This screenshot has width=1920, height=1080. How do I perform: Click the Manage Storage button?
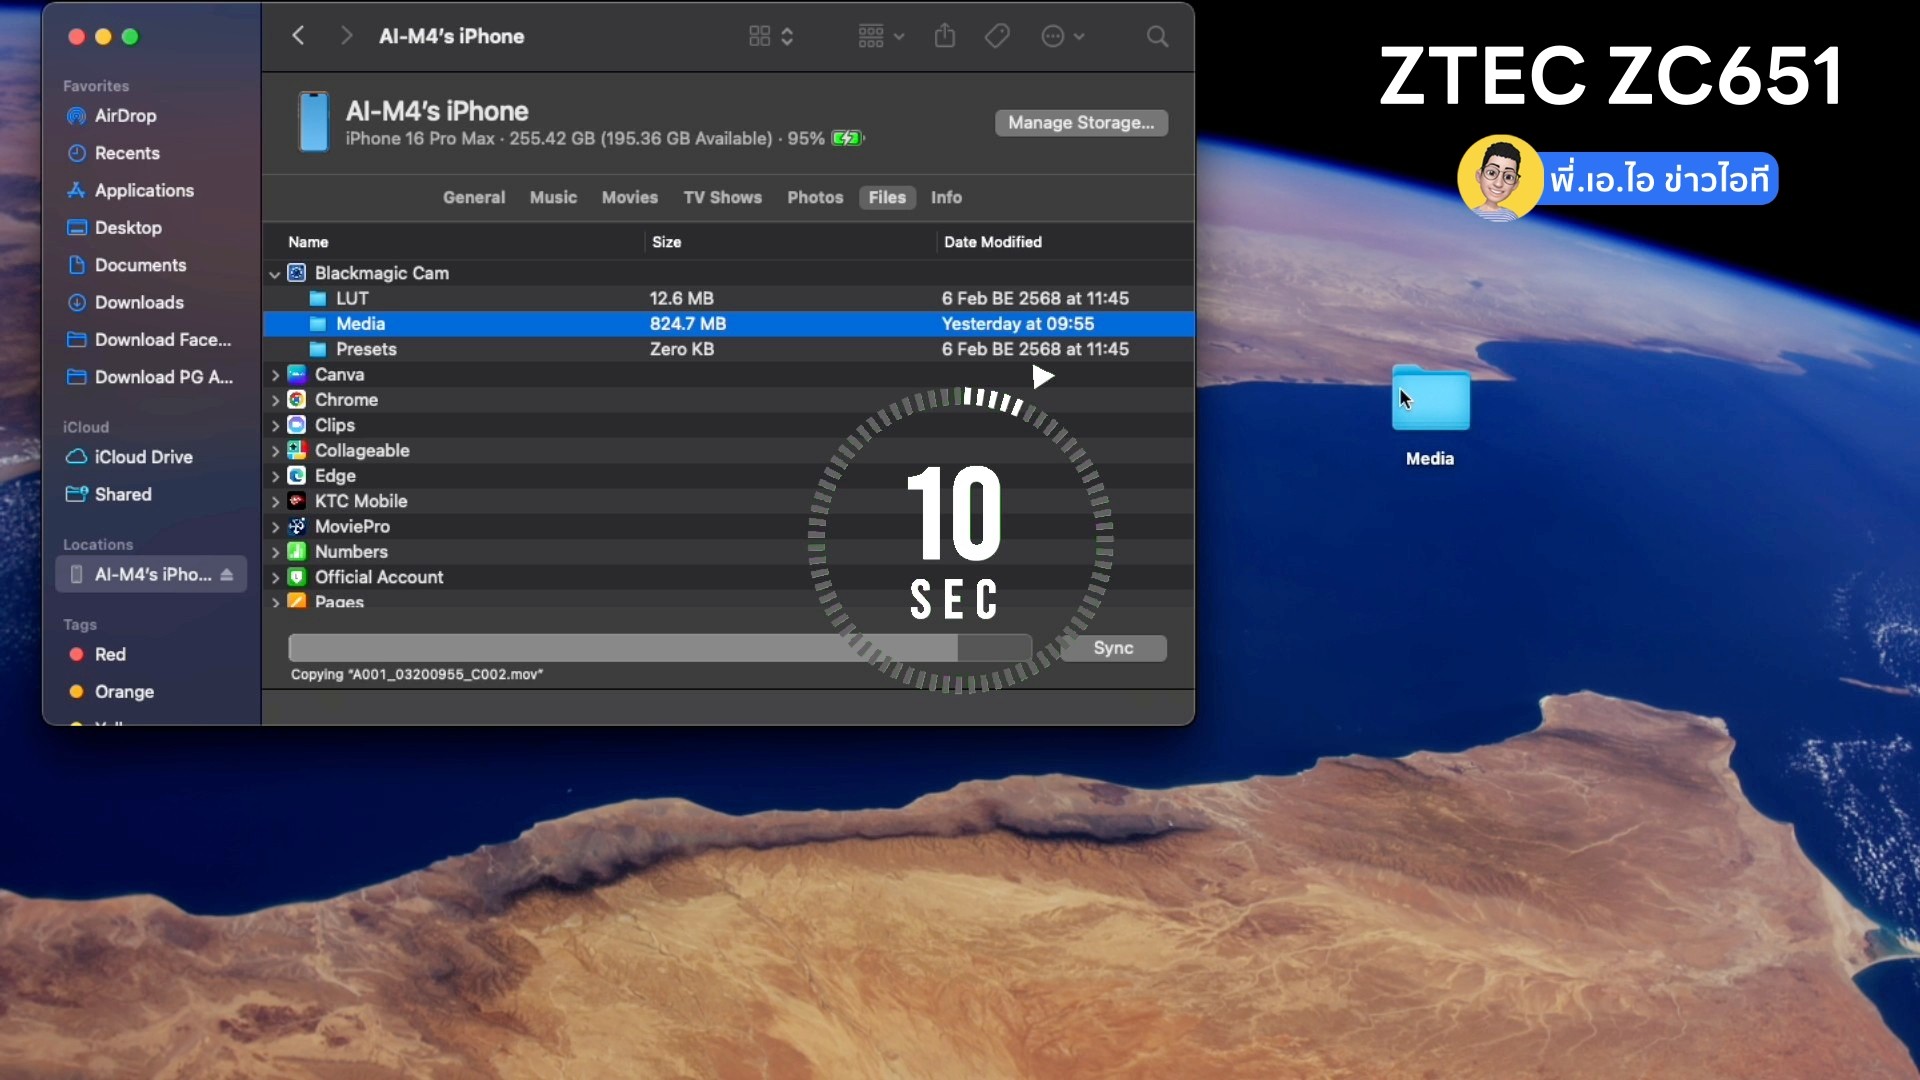point(1081,122)
